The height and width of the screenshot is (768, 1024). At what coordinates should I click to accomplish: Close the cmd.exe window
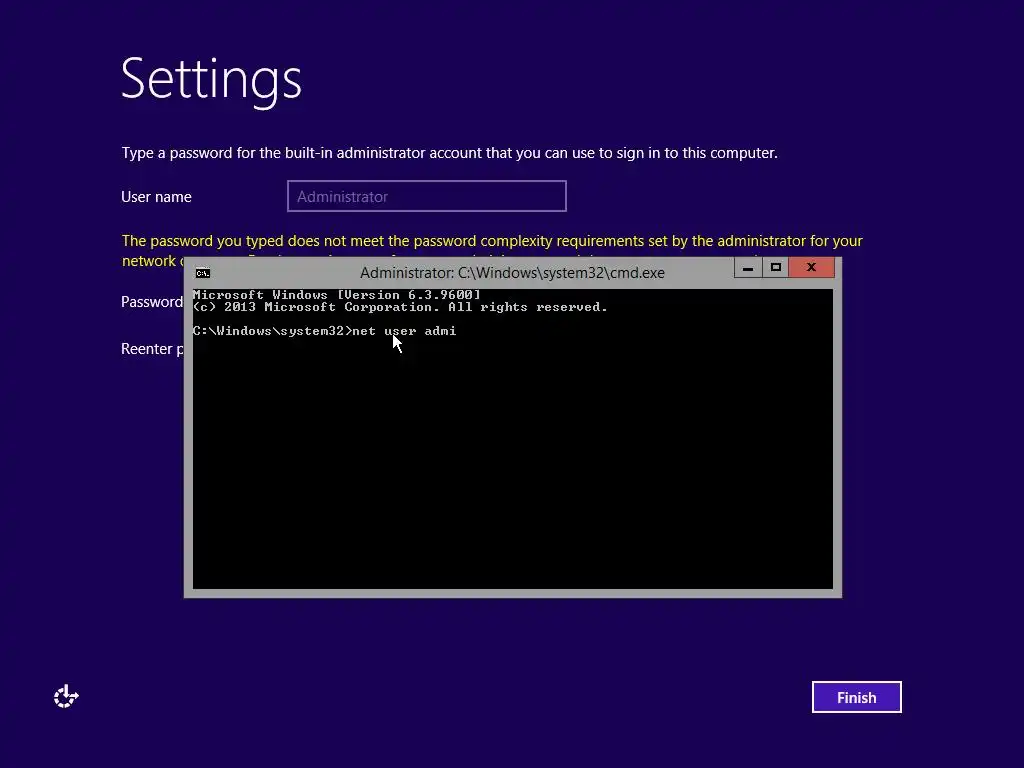811,268
